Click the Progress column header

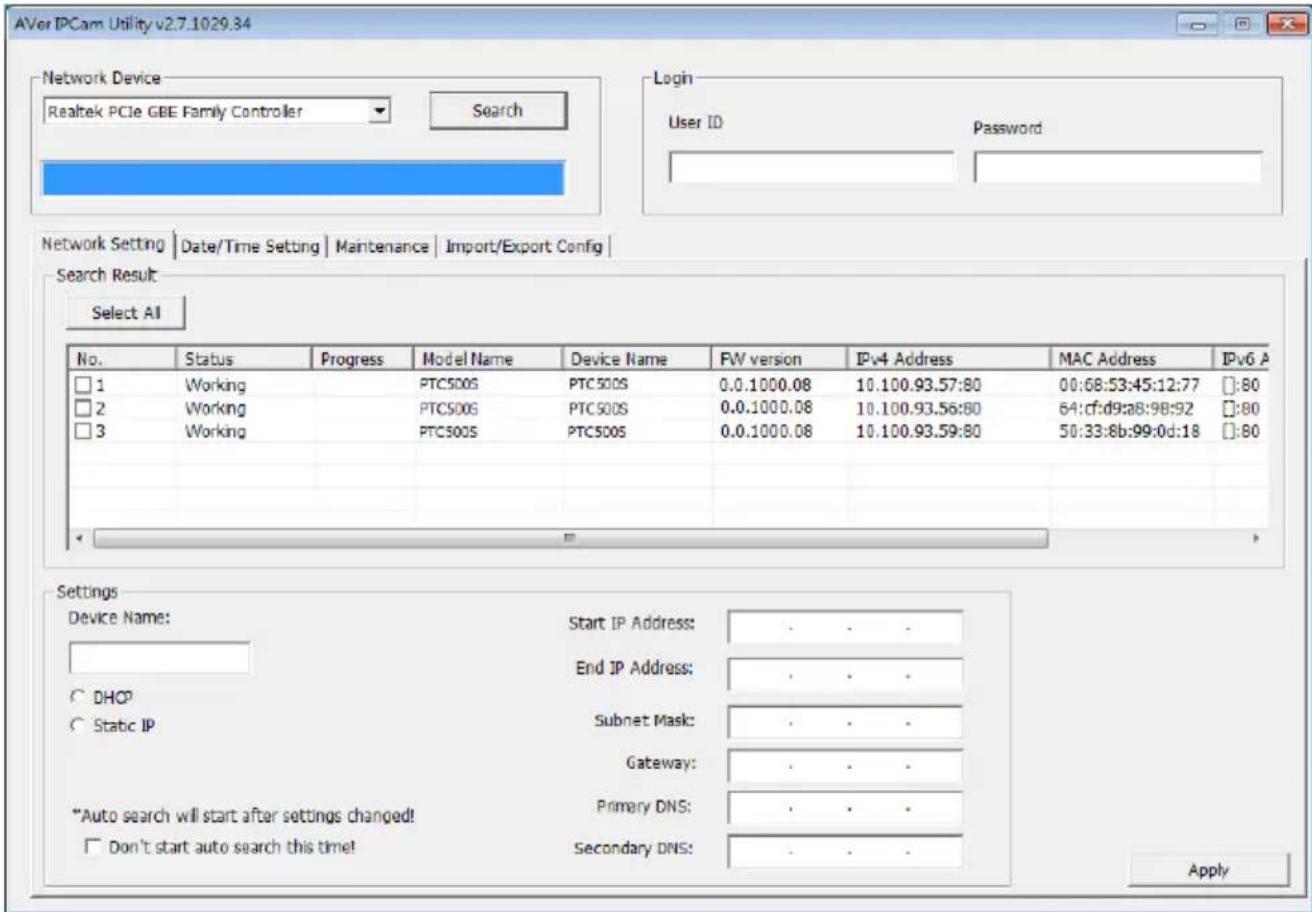coord(360,358)
